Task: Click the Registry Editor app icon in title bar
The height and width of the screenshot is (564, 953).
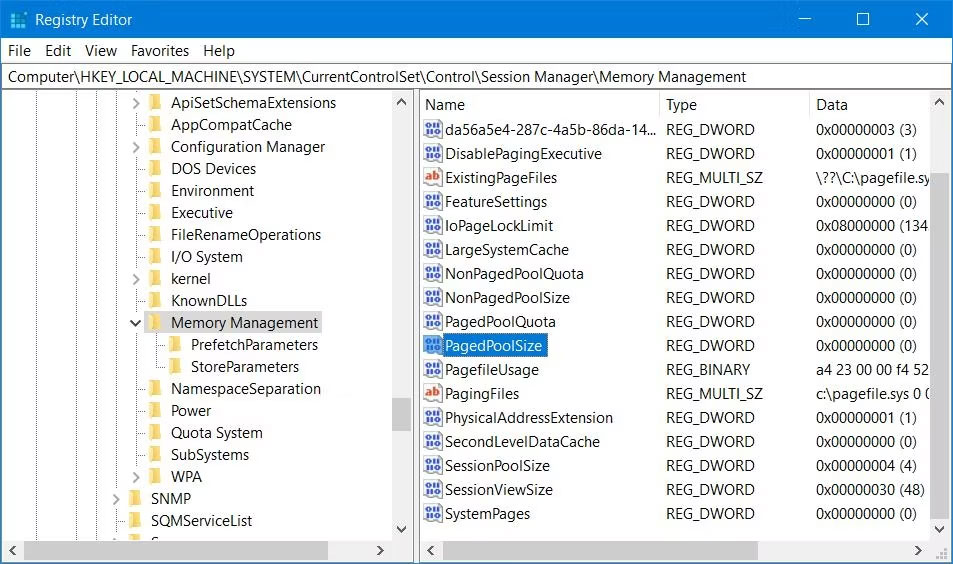Action: click(x=18, y=20)
